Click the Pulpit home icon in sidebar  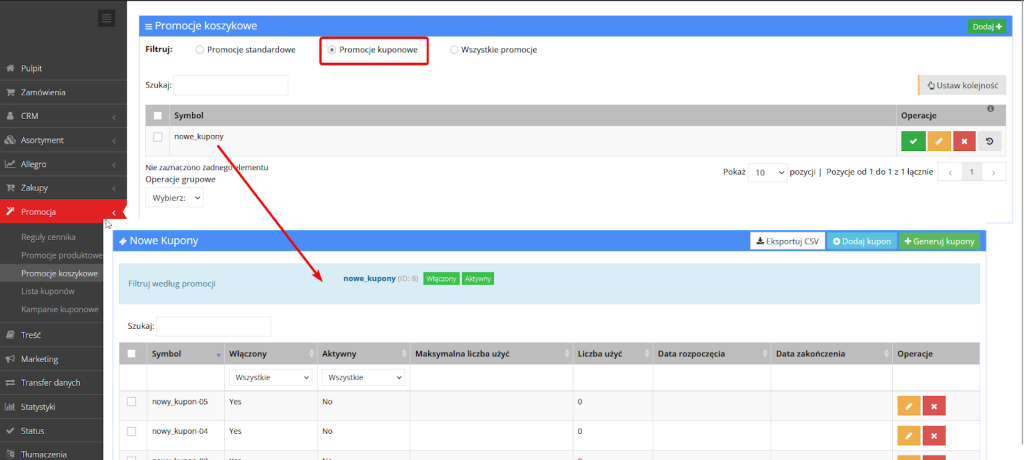pos(10,68)
